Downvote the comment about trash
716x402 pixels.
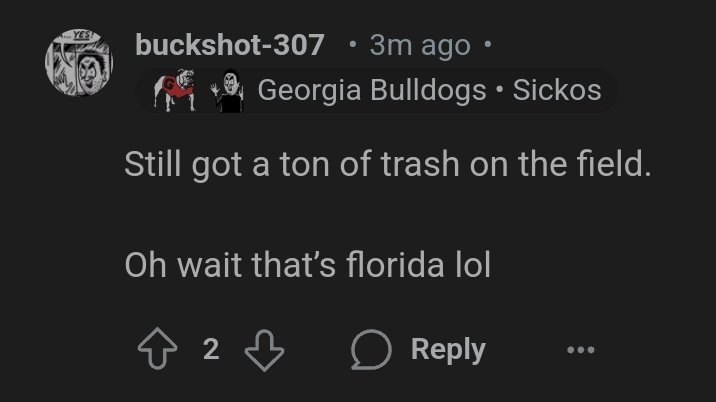tap(265, 350)
